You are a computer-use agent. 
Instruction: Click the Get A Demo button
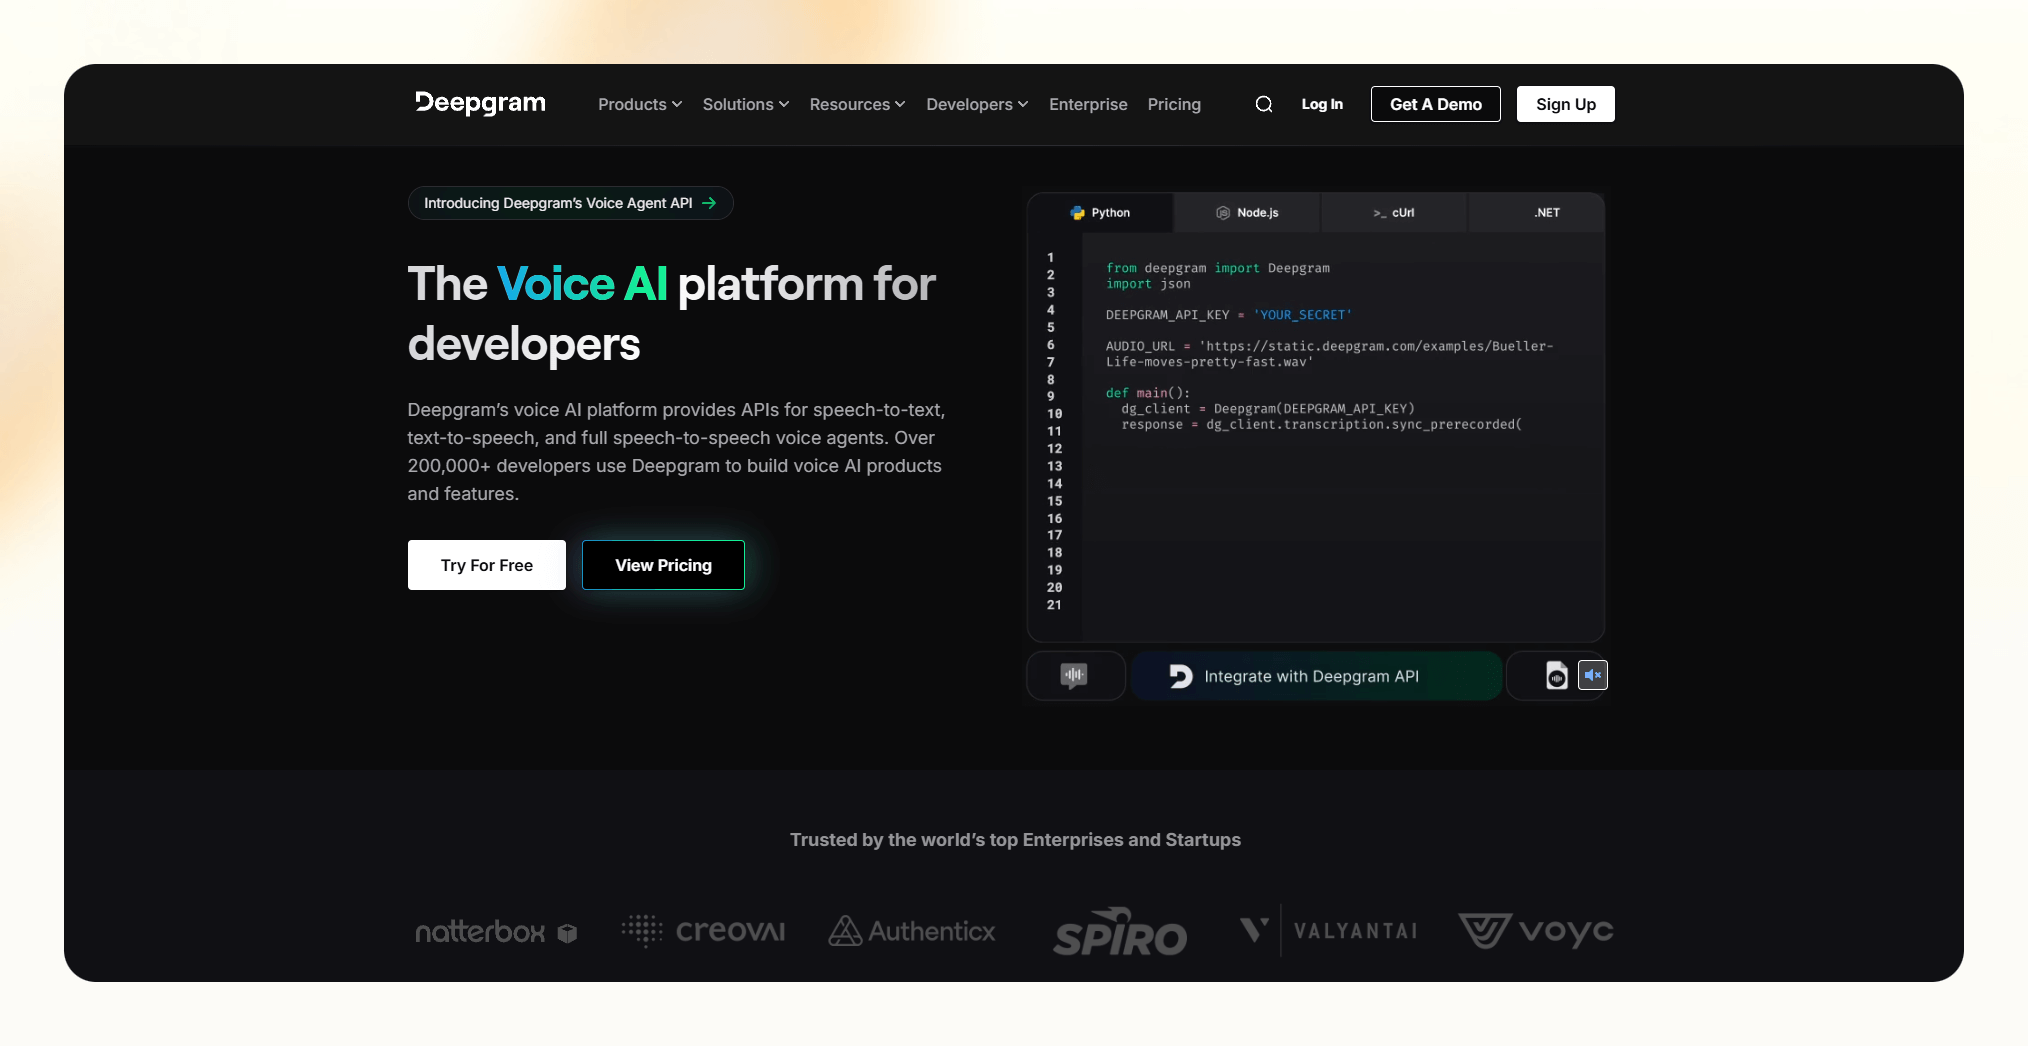click(1435, 104)
